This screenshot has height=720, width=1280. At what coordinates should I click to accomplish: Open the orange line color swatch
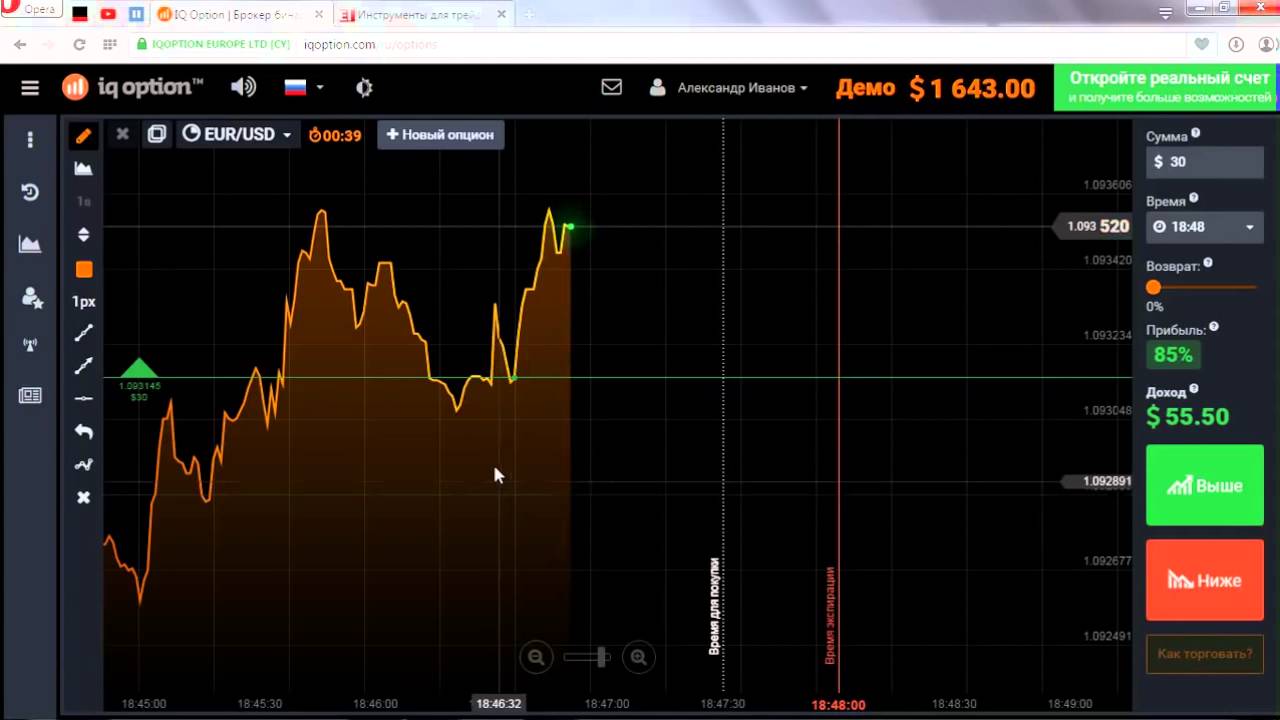pyautogui.click(x=84, y=269)
